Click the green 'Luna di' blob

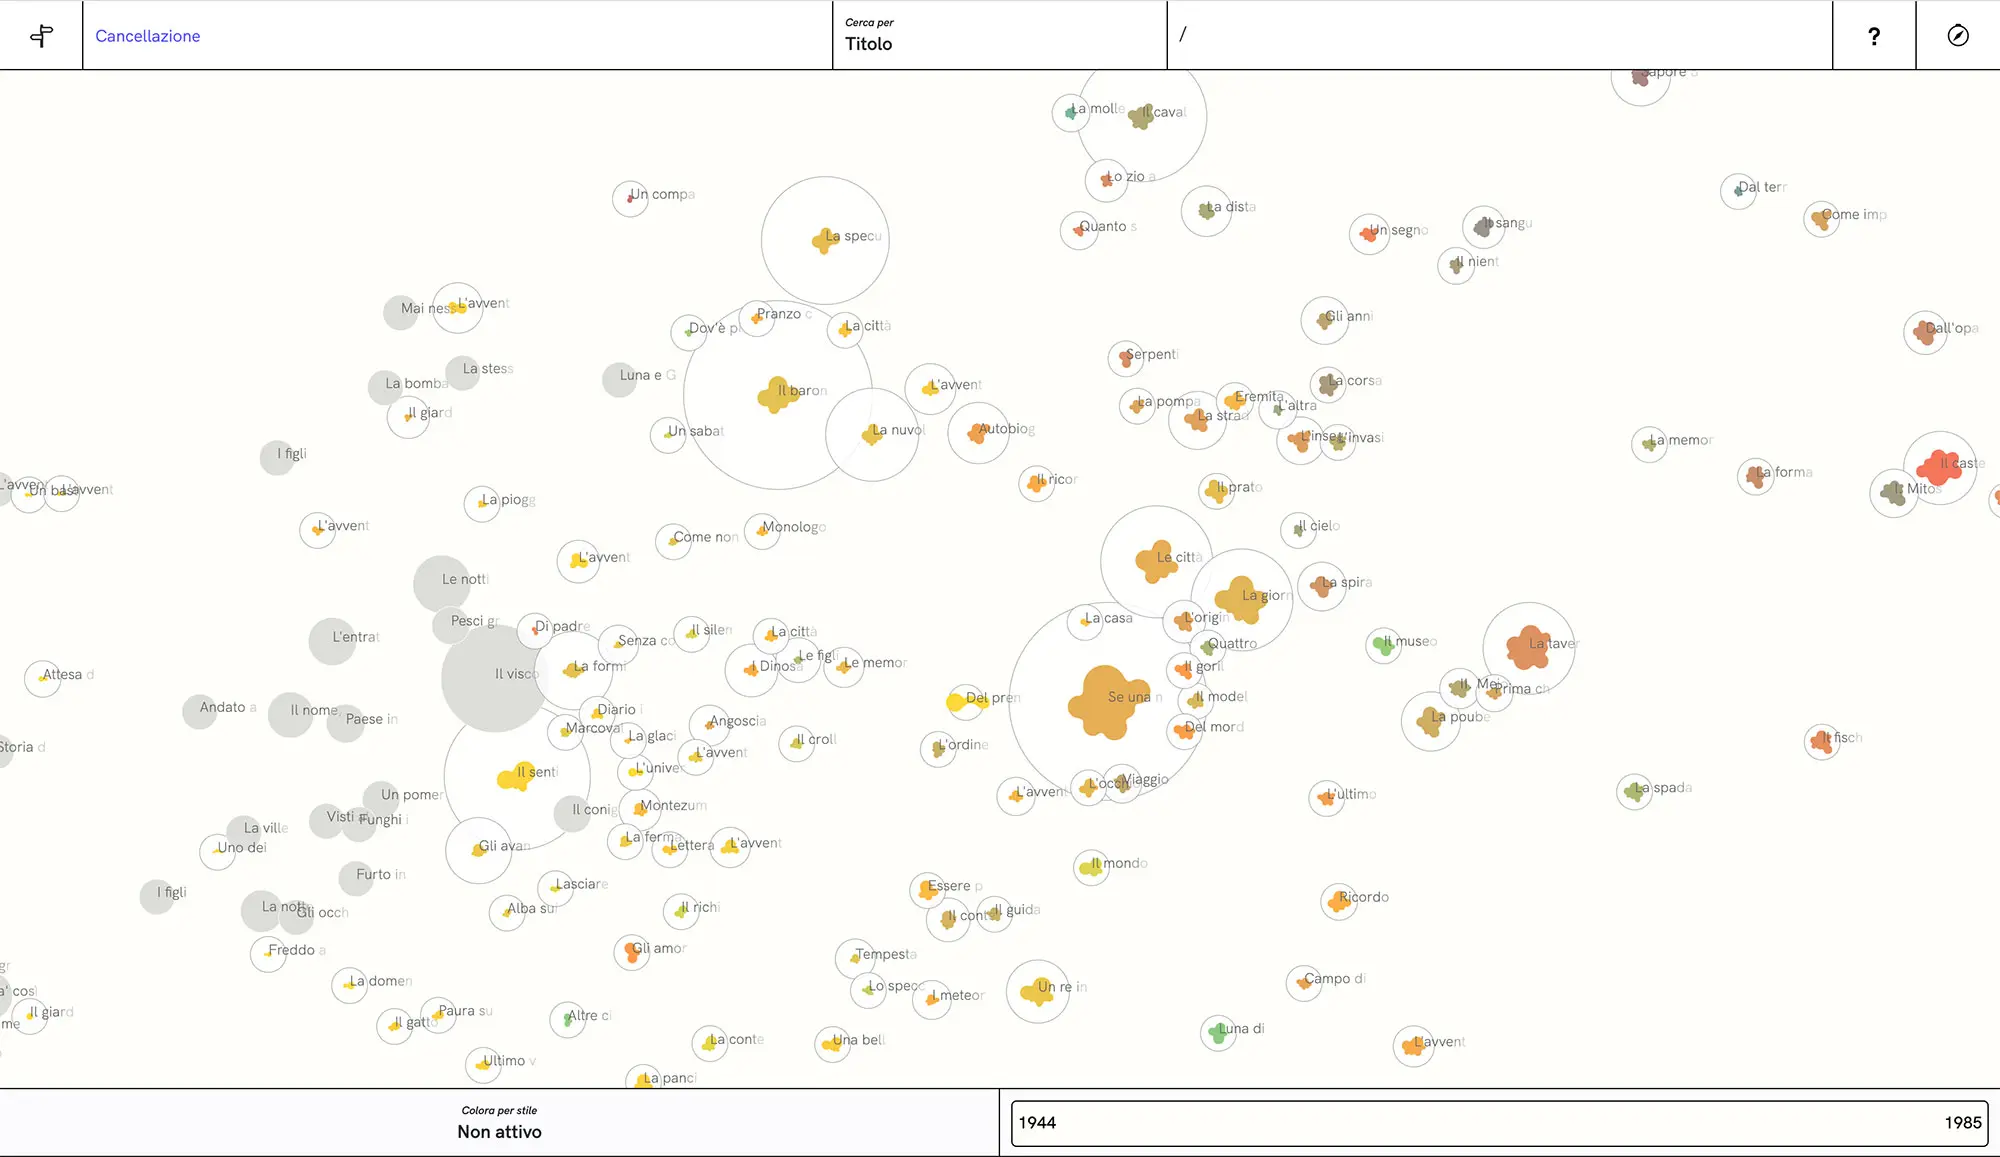pos(1217,1033)
